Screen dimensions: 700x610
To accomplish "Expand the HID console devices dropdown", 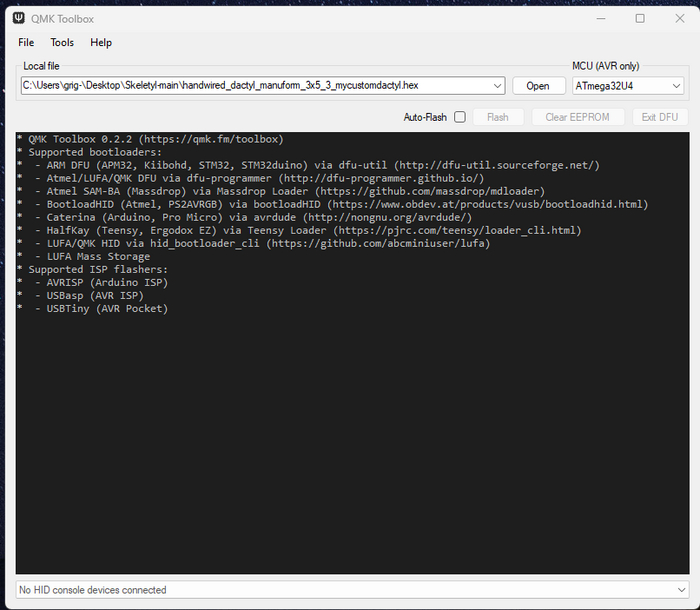I will pyautogui.click(x=352, y=589).
